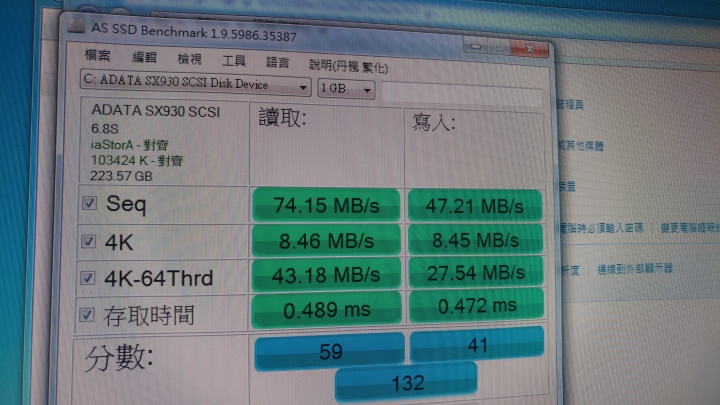
Task: Click the Seq write result 47.21 MB/s
Action: [x=474, y=206]
